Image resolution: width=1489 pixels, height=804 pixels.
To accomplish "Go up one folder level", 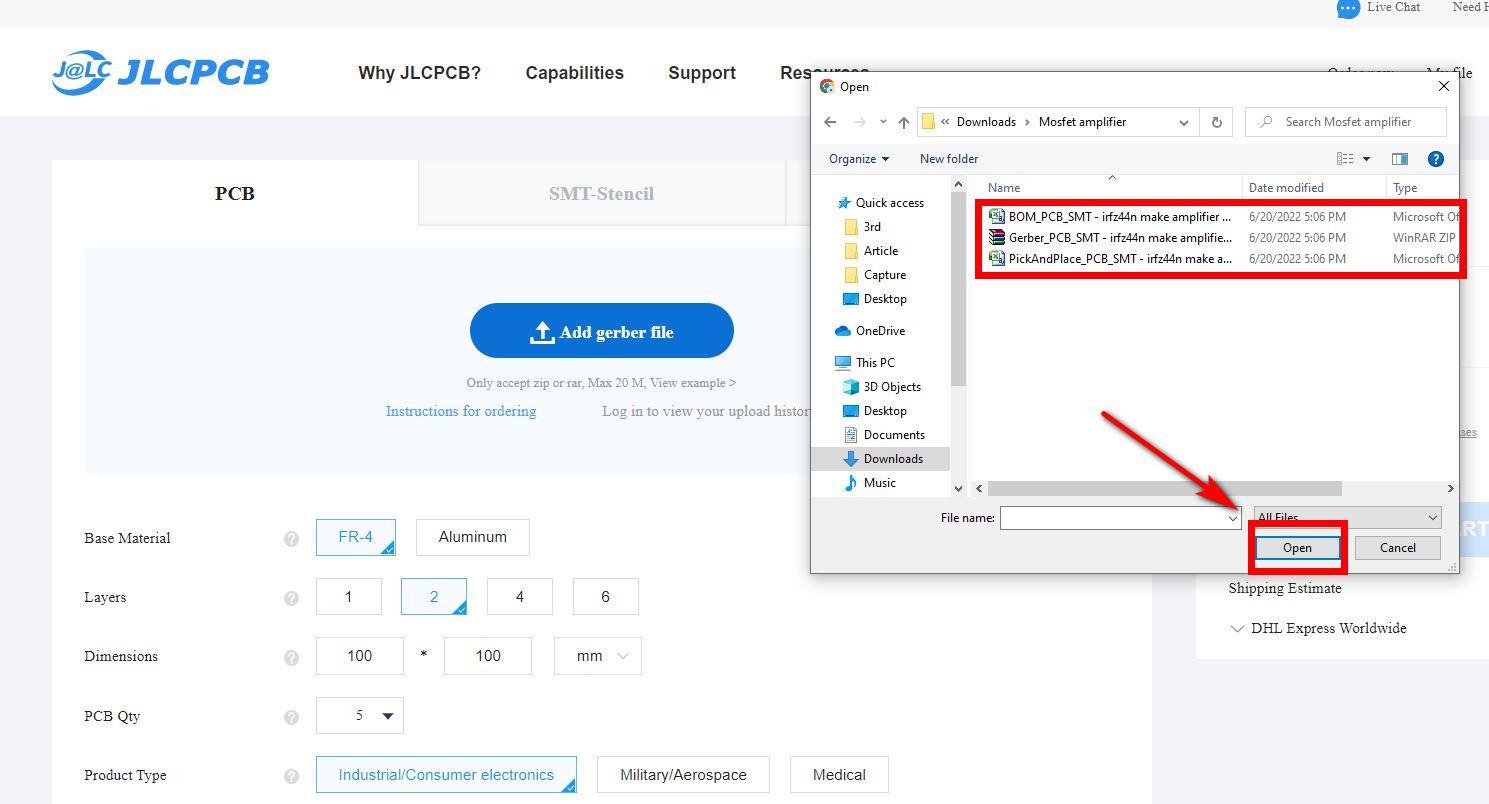I will [x=904, y=122].
